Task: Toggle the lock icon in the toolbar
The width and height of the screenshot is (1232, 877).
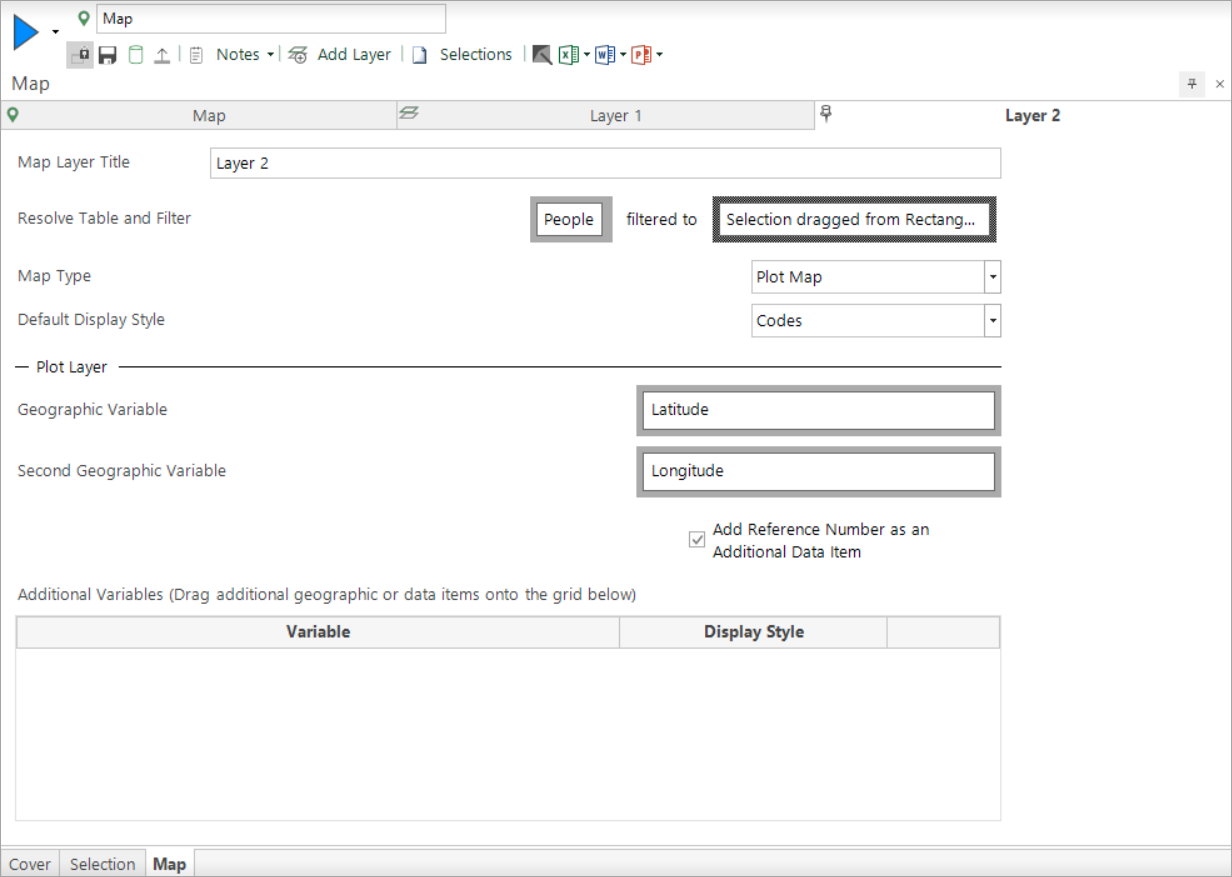Action: tap(80, 55)
